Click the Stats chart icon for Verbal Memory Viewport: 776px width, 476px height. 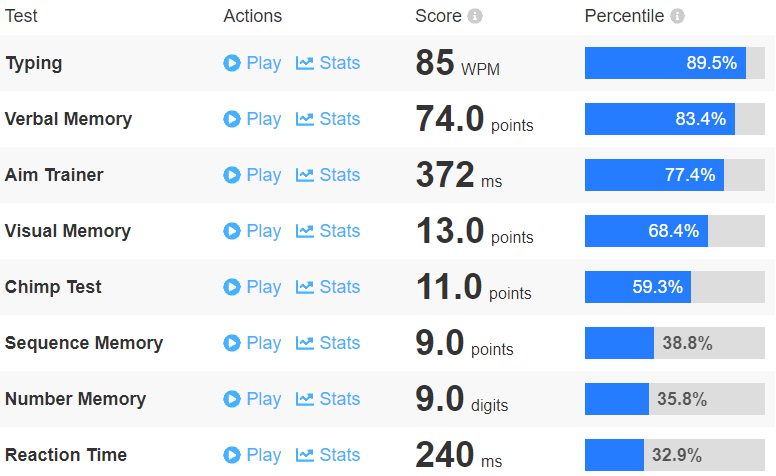coord(304,119)
